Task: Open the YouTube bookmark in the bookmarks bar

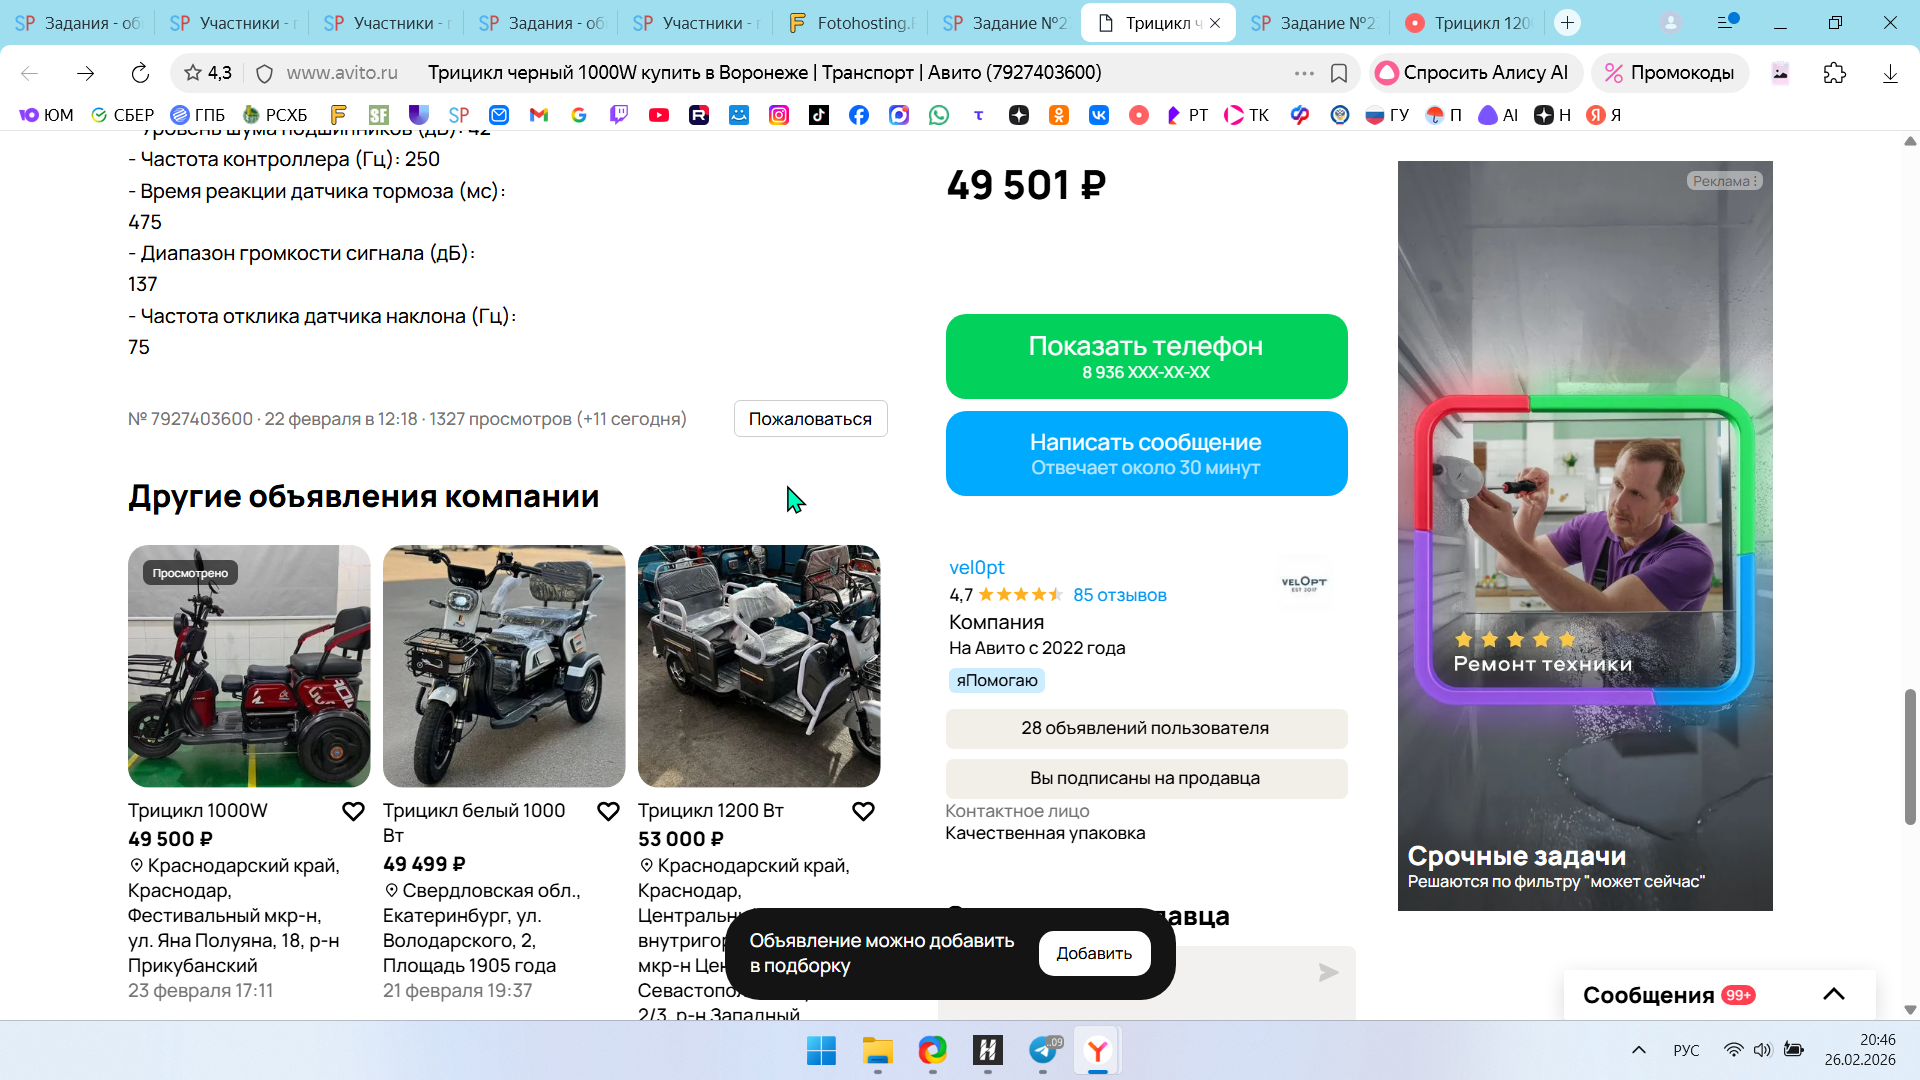Action: coord(659,115)
